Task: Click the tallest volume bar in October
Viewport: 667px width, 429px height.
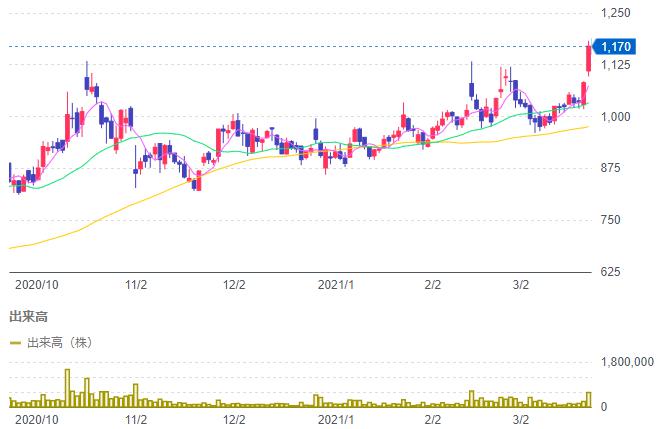Action: tap(67, 388)
